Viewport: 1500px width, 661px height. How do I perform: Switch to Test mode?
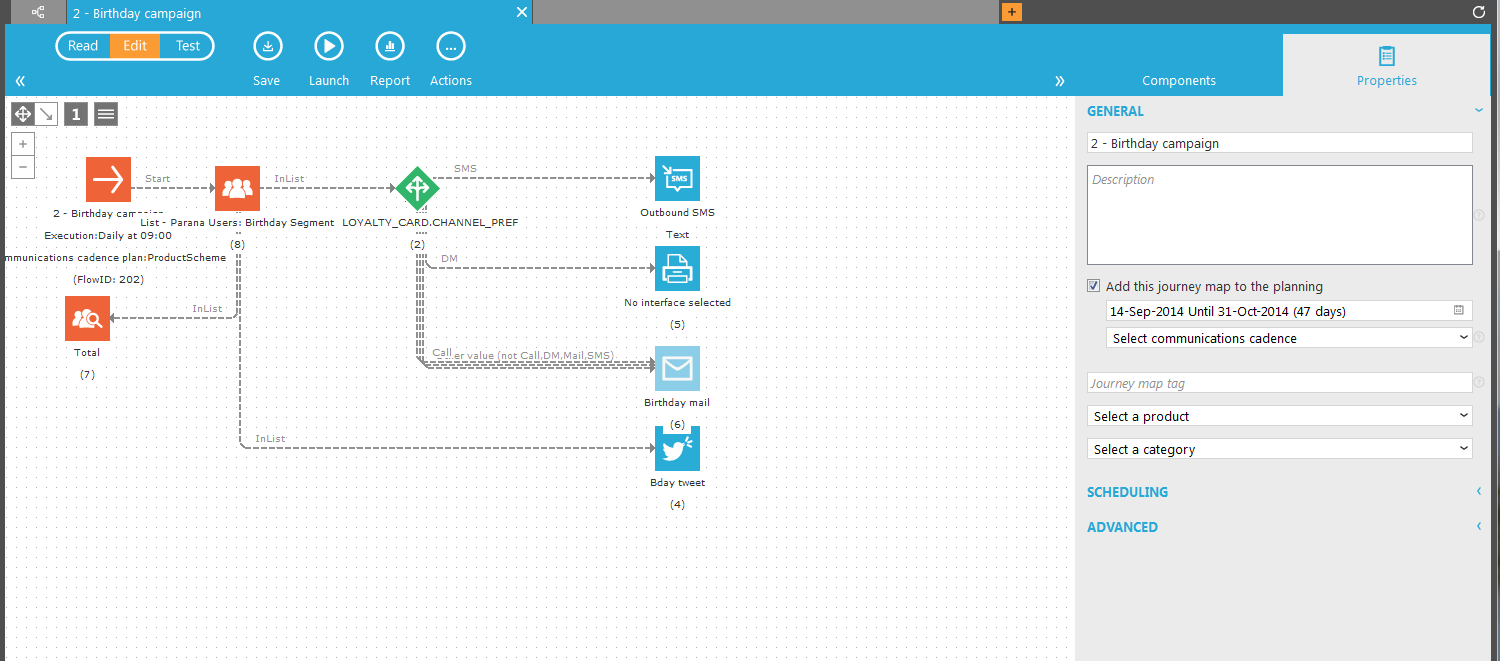[187, 46]
